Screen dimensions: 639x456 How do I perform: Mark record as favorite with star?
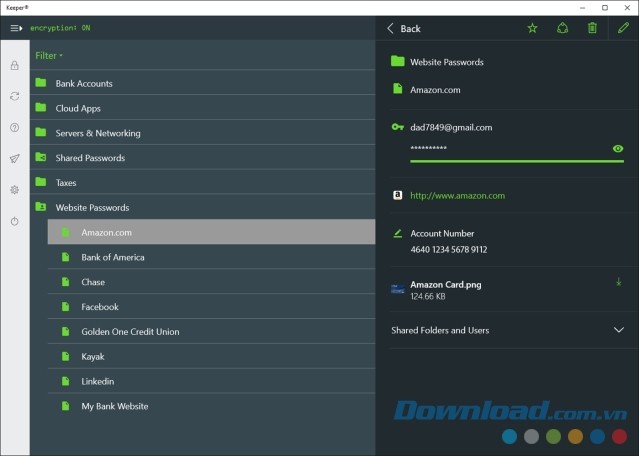(x=532, y=28)
